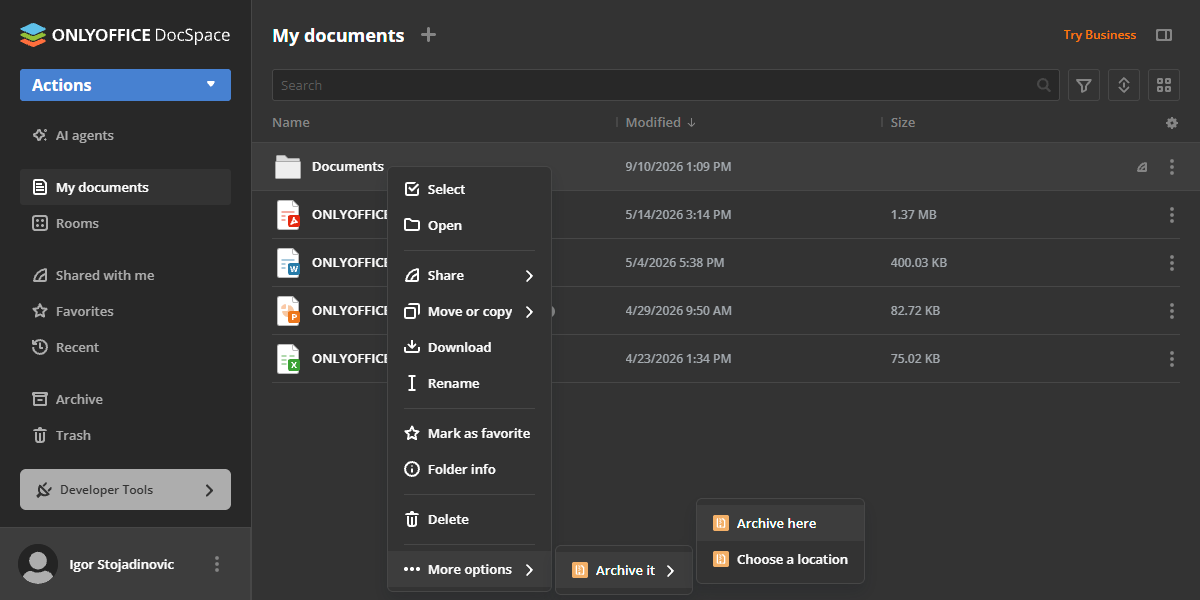Click the Documents folder icon
Screen dimensions: 1200x600
(x=288, y=167)
